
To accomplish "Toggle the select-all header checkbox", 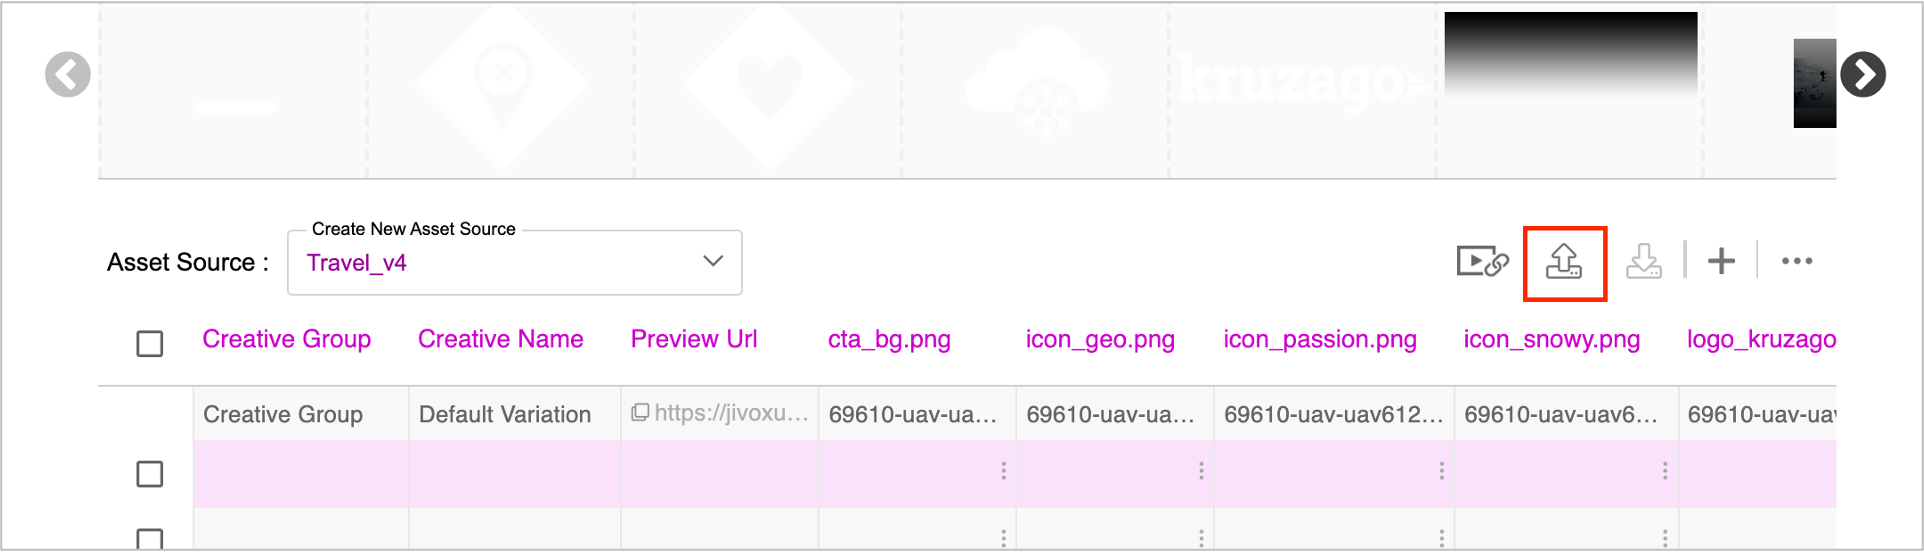I will [150, 343].
